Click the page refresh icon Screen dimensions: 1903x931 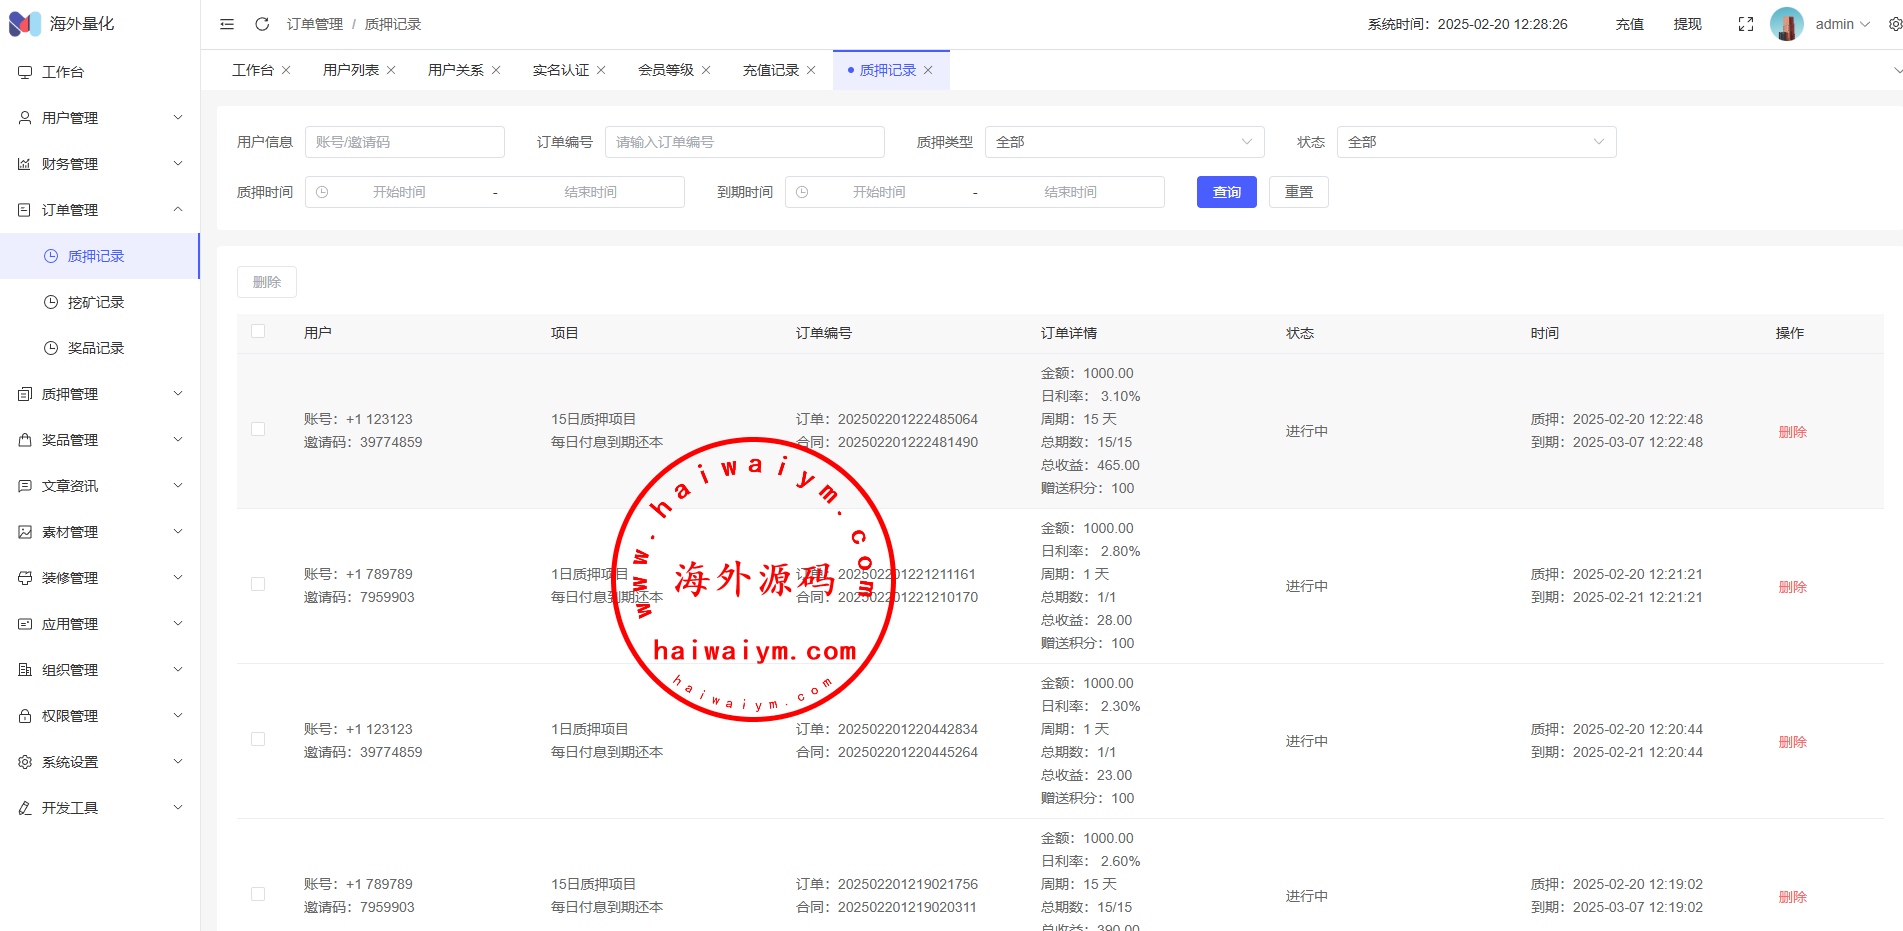(x=262, y=24)
